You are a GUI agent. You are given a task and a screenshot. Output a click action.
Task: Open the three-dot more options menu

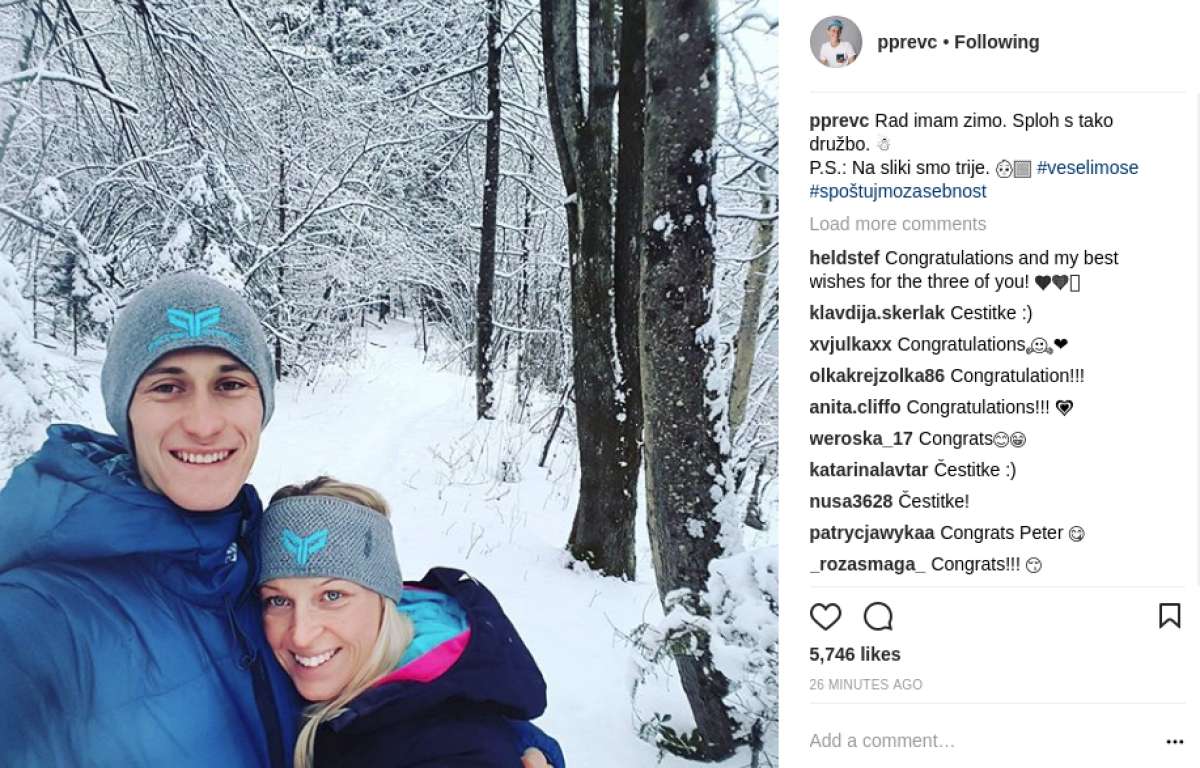[1174, 742]
